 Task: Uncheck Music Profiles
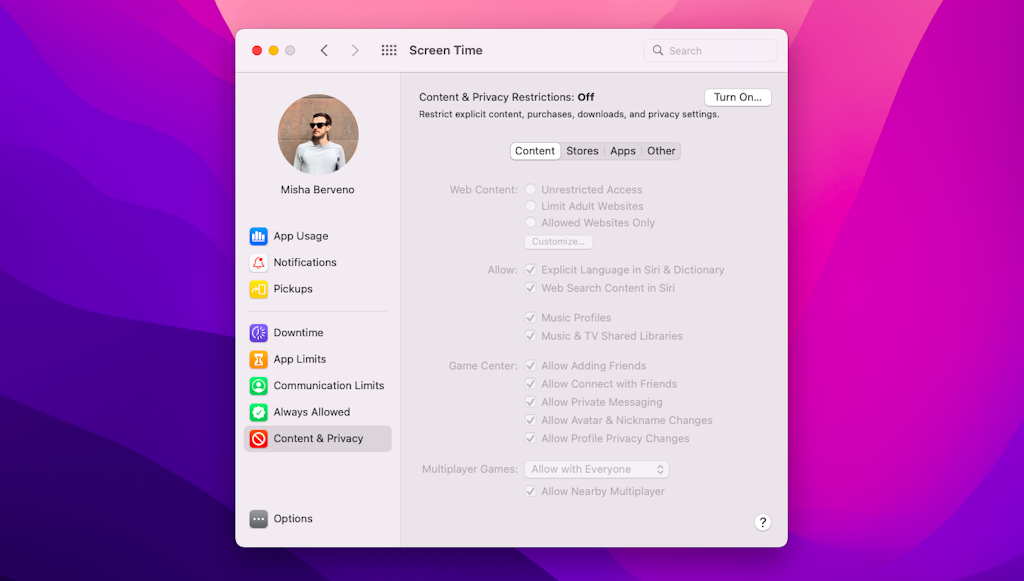coord(531,317)
